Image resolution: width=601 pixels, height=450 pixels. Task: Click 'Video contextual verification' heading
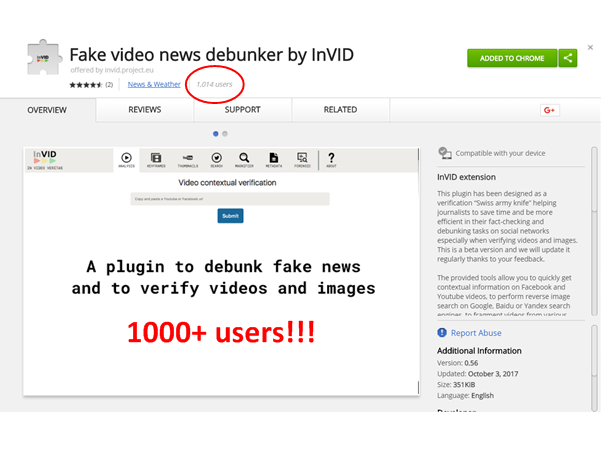(227, 183)
